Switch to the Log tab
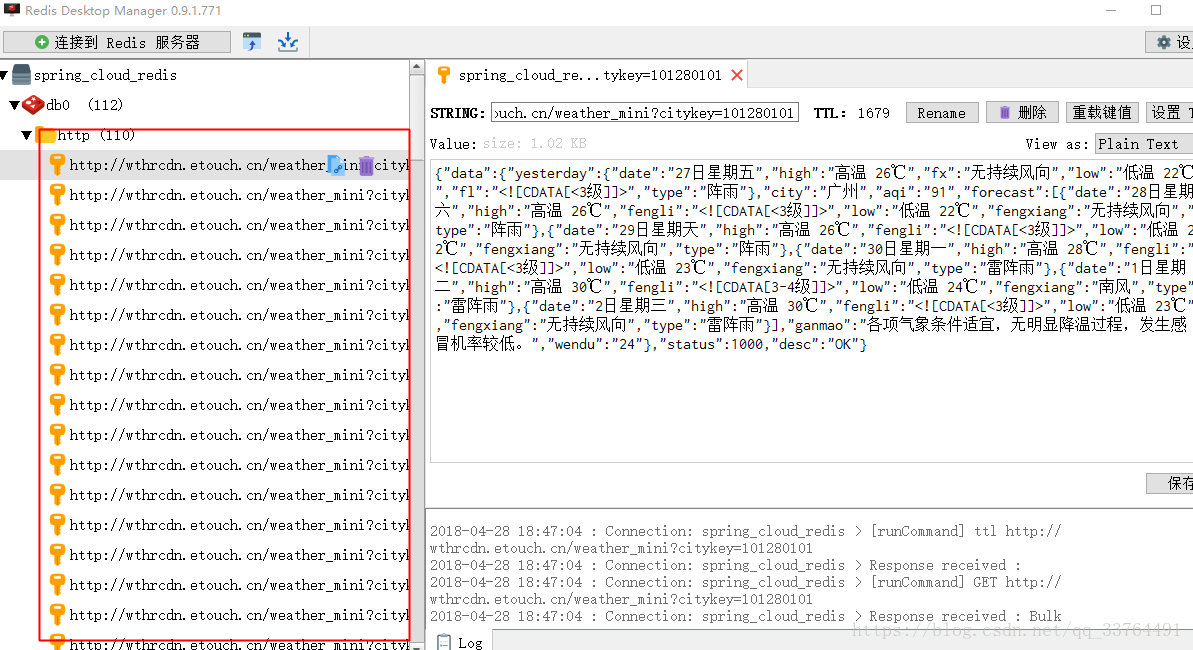 tap(460, 642)
